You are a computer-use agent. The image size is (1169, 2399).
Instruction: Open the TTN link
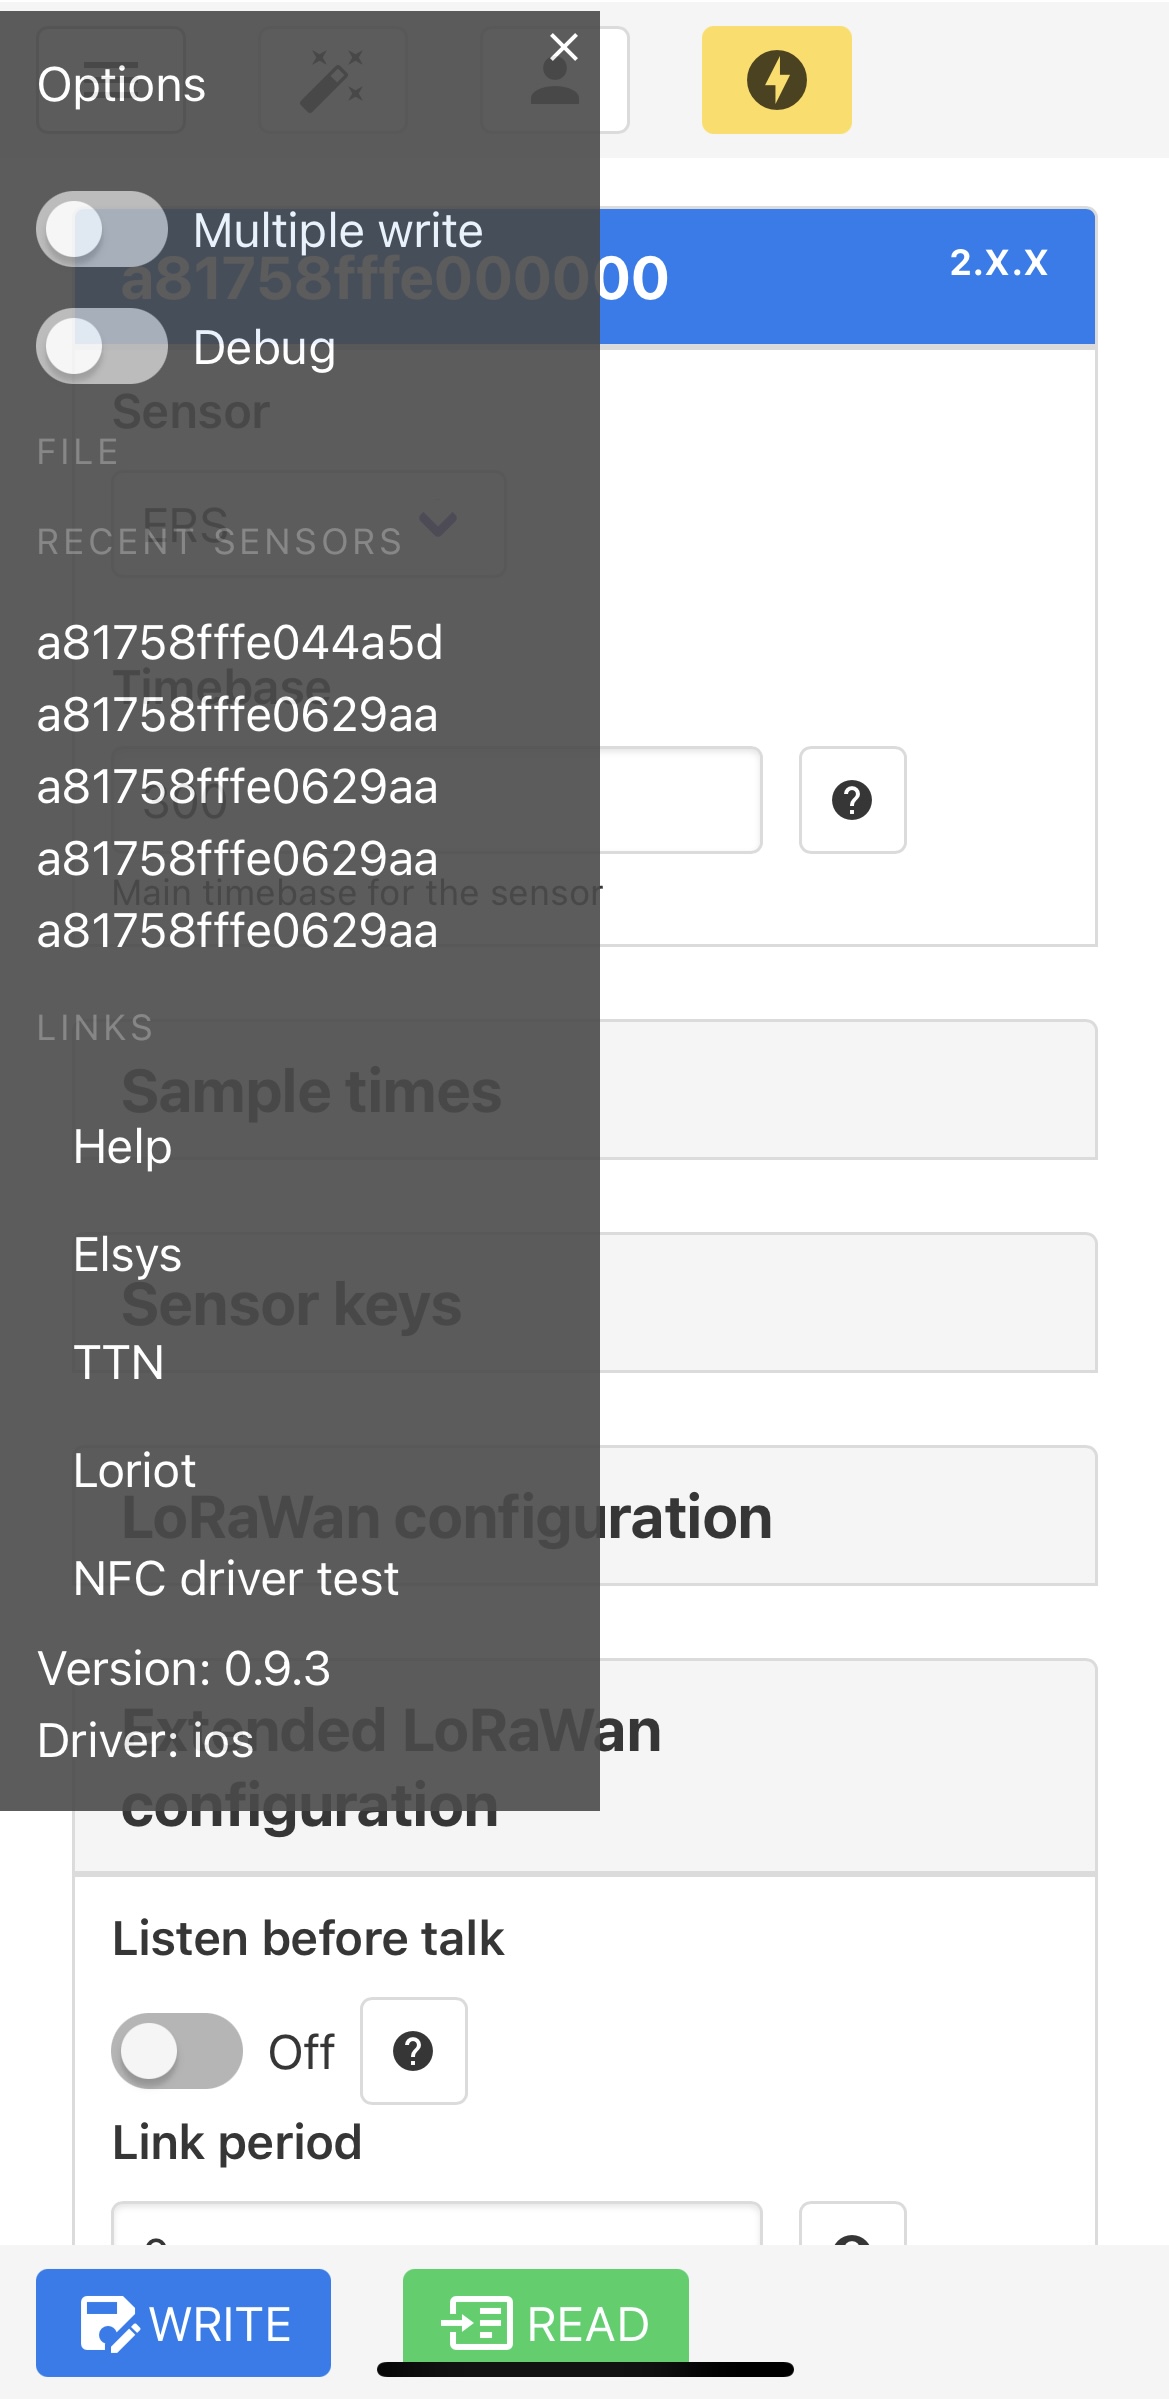click(x=118, y=1363)
